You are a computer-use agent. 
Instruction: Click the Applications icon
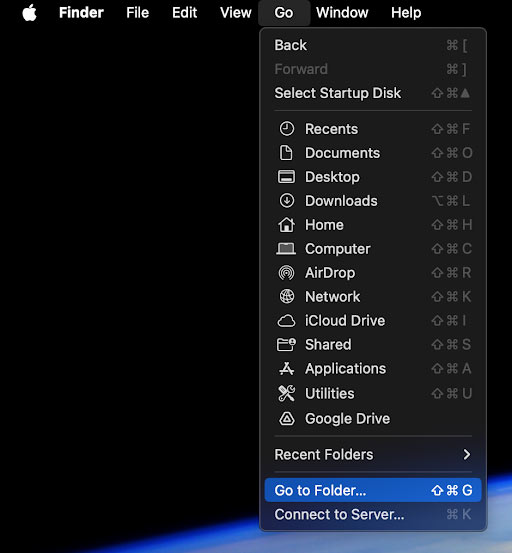286,369
